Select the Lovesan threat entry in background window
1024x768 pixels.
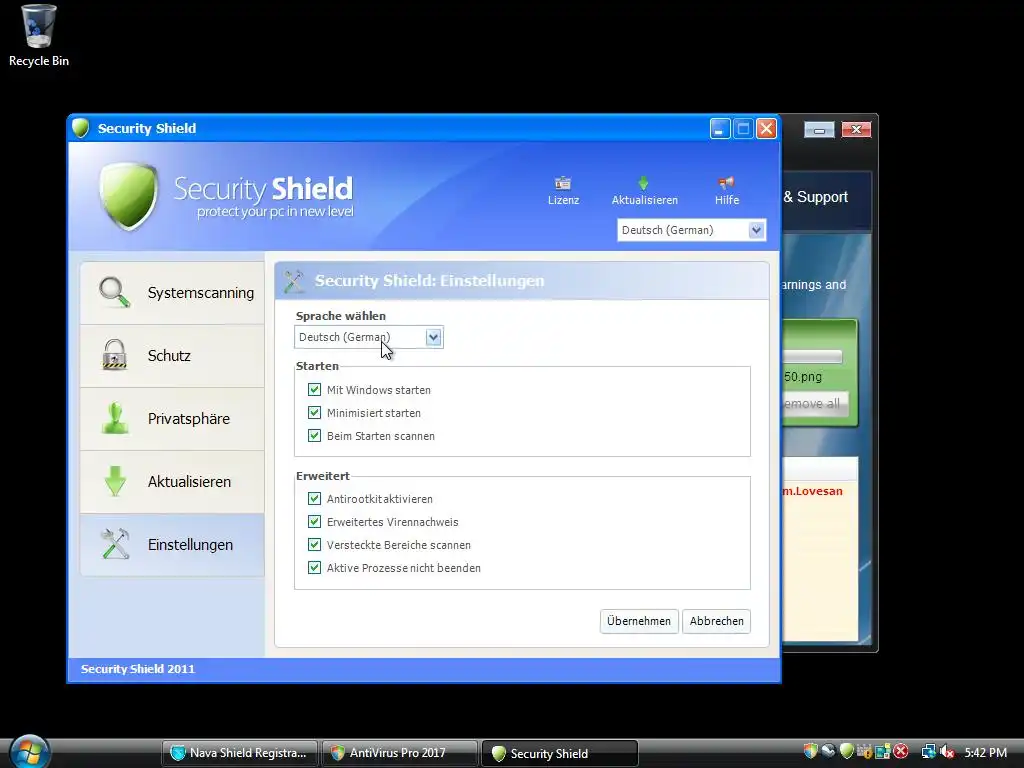click(812, 491)
